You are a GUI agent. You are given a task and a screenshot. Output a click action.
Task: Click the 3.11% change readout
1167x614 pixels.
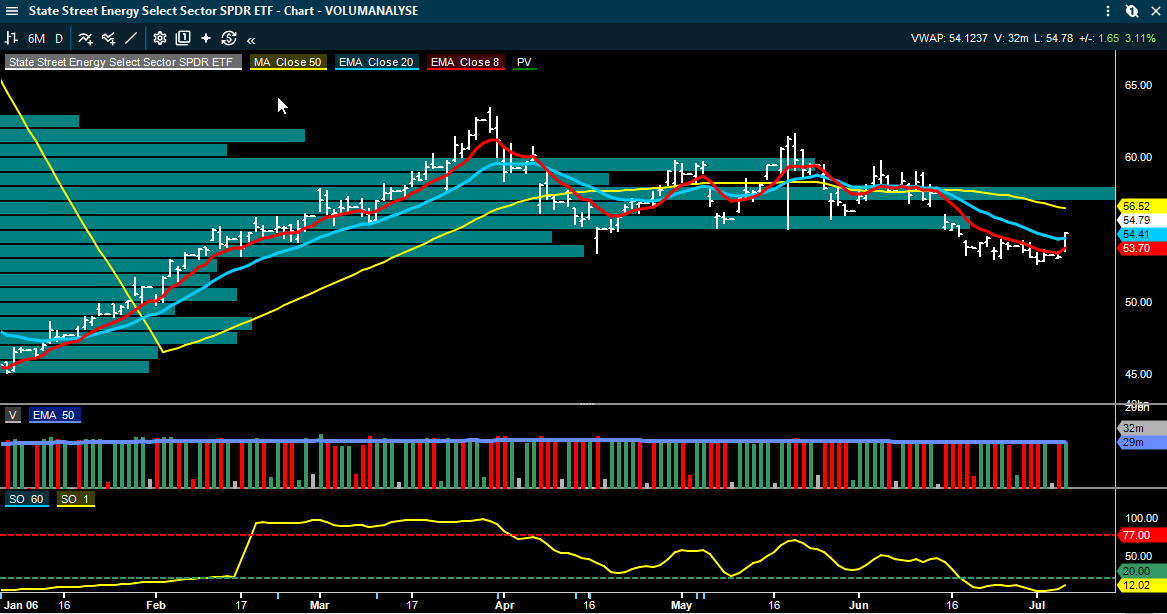pos(1140,39)
